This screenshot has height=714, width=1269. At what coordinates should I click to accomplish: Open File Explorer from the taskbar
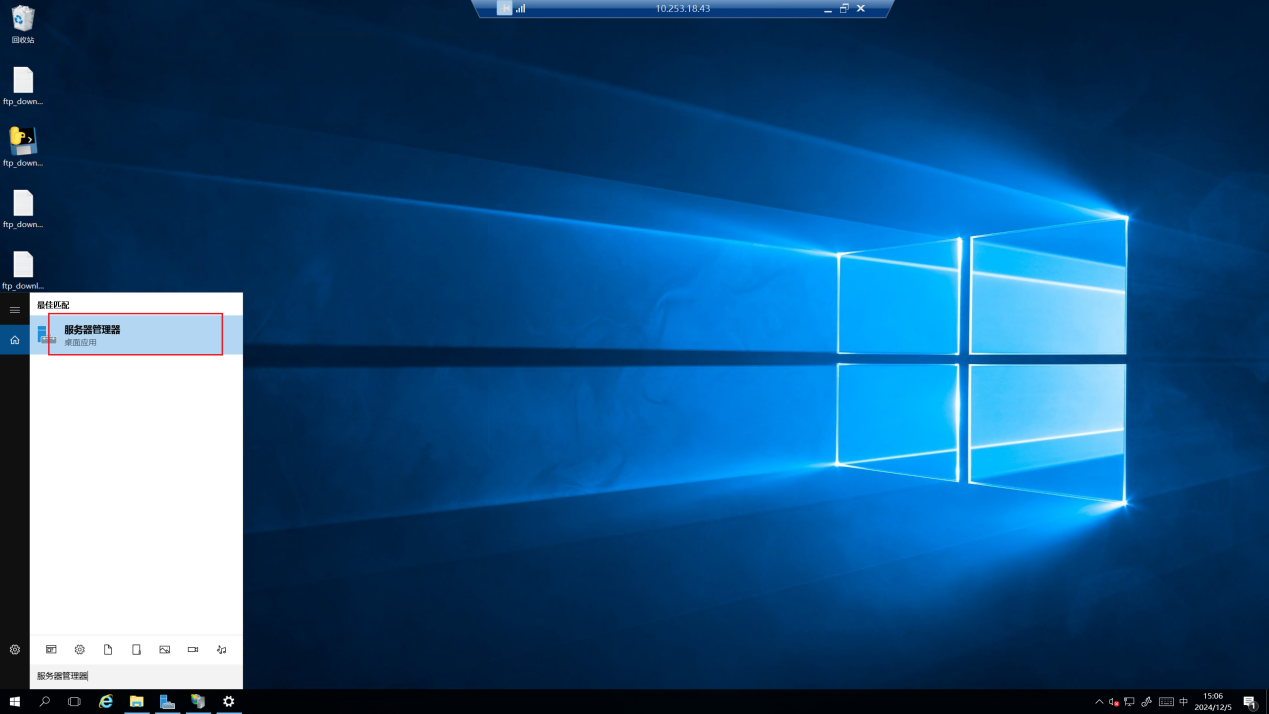(x=136, y=702)
